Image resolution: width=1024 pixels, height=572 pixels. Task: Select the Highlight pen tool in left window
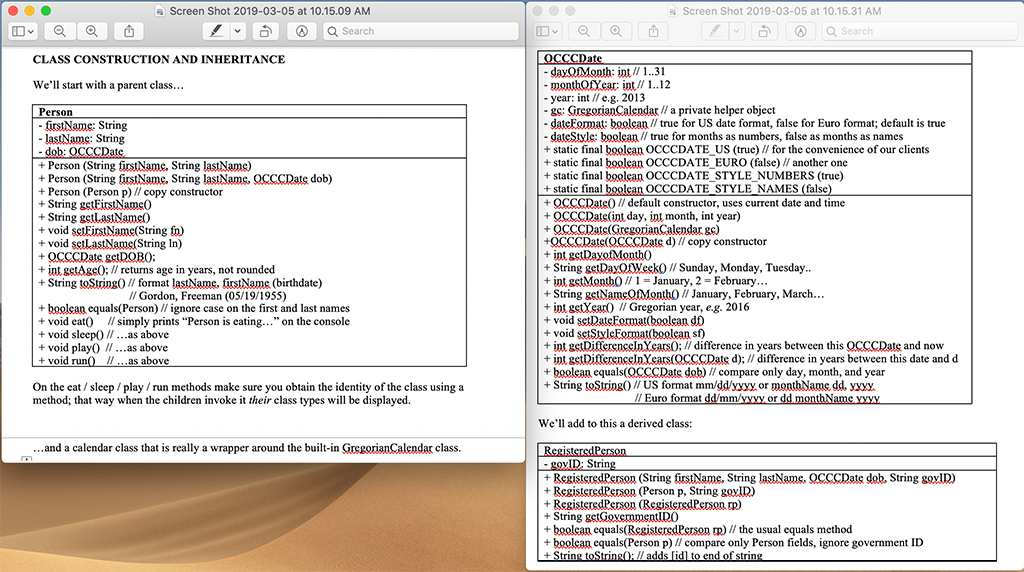(x=216, y=31)
